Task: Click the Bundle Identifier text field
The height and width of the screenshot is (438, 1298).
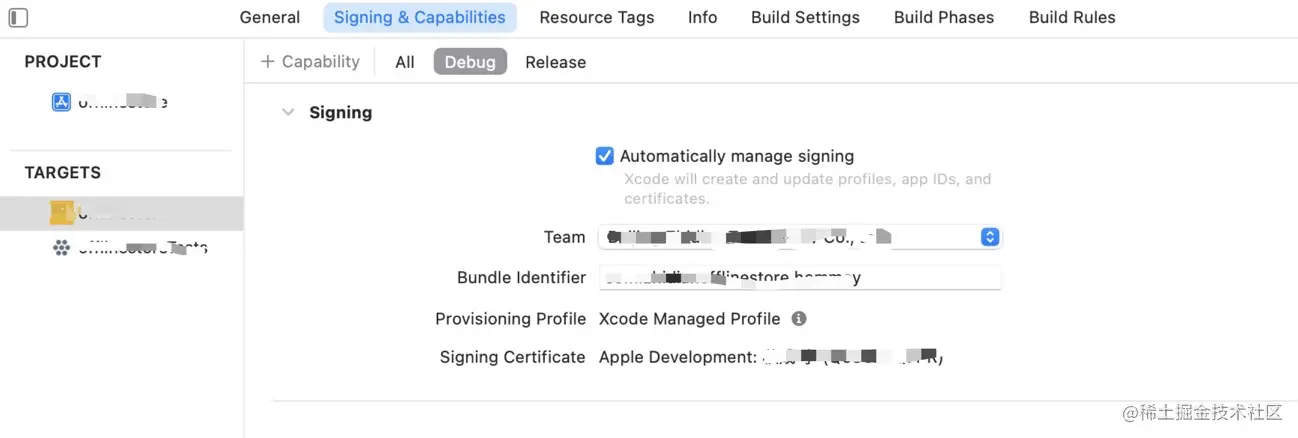Action: coord(800,278)
